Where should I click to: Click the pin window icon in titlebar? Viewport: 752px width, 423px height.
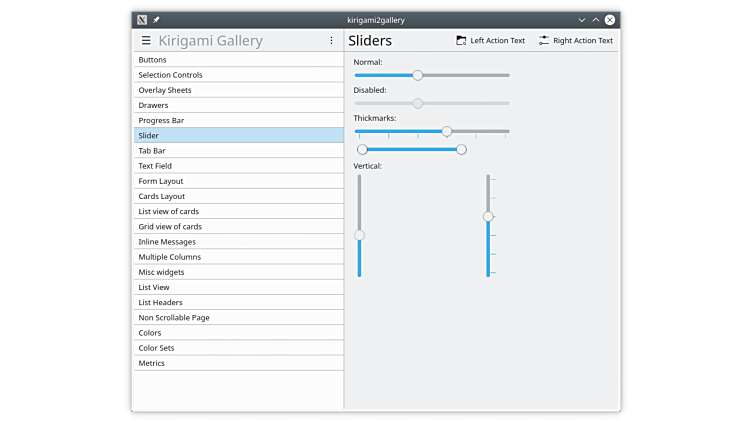coord(156,19)
